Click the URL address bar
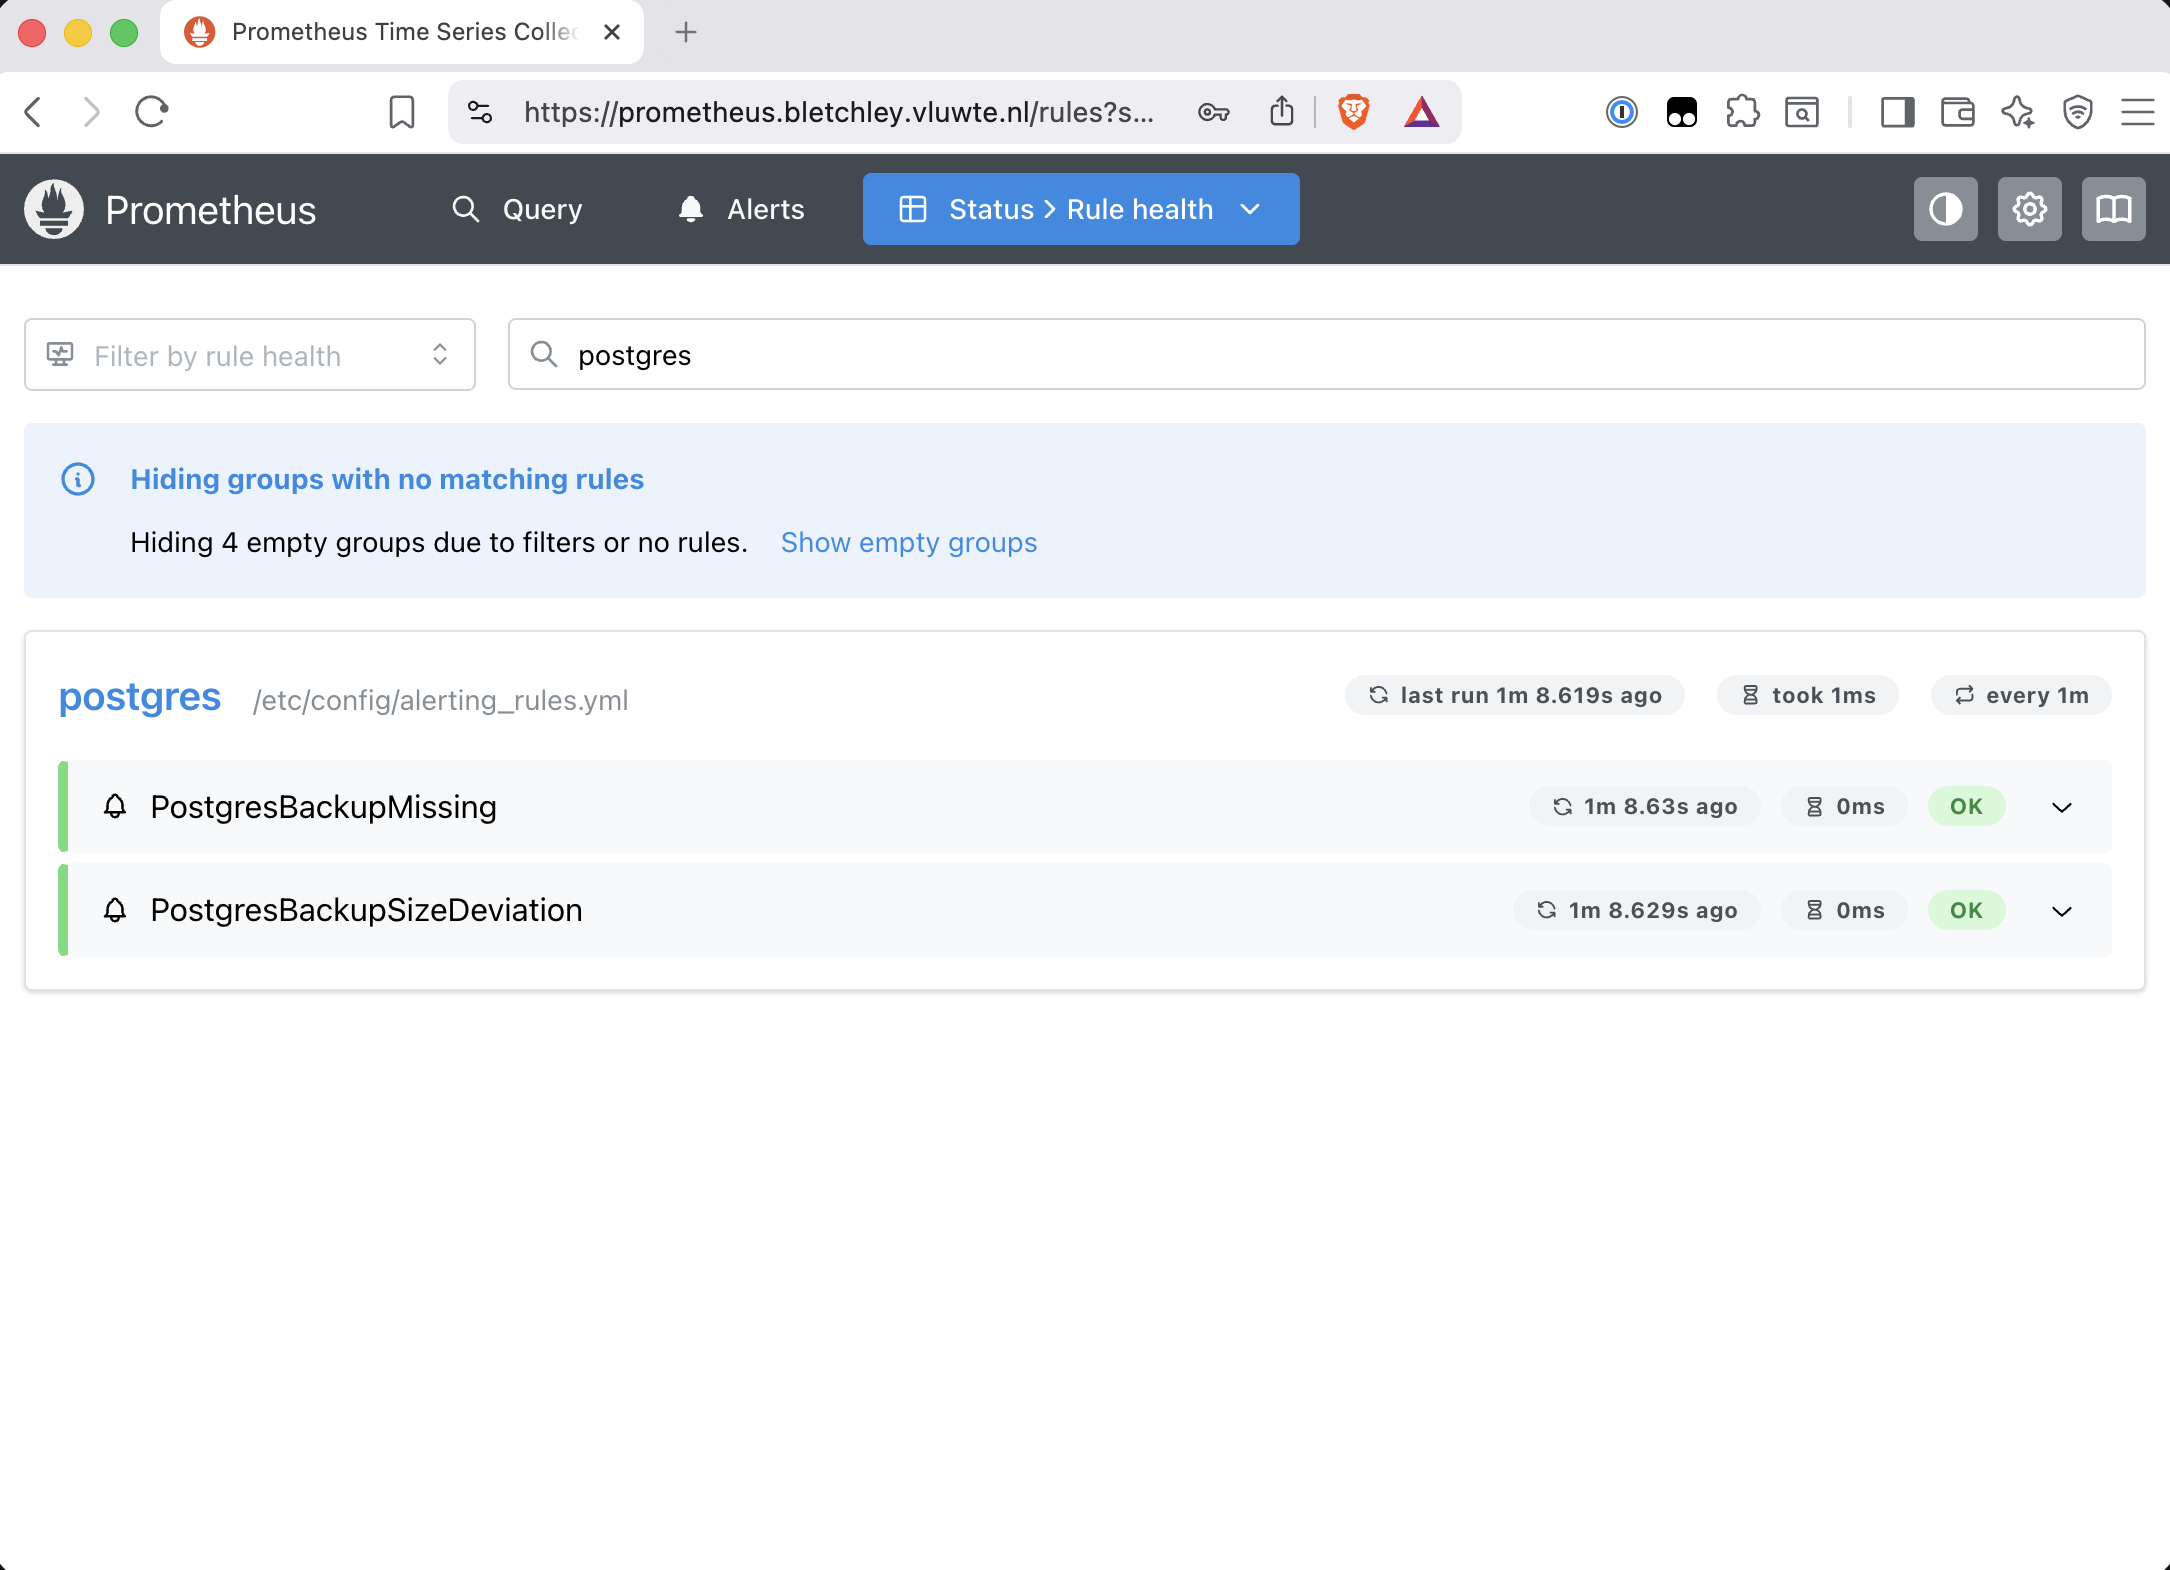 838,112
